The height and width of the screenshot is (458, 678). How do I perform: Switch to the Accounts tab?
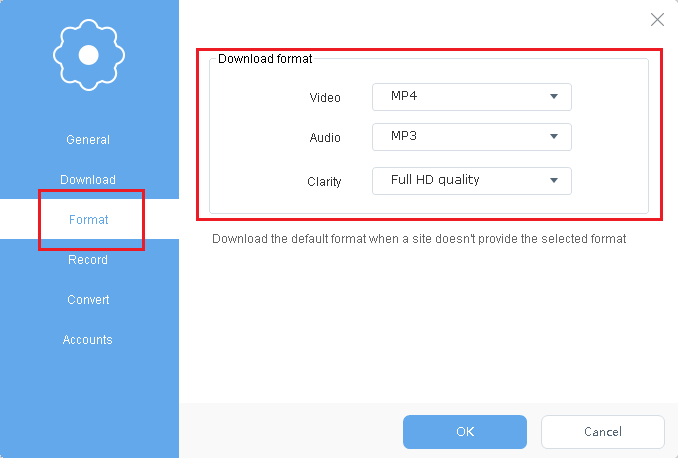click(x=88, y=339)
